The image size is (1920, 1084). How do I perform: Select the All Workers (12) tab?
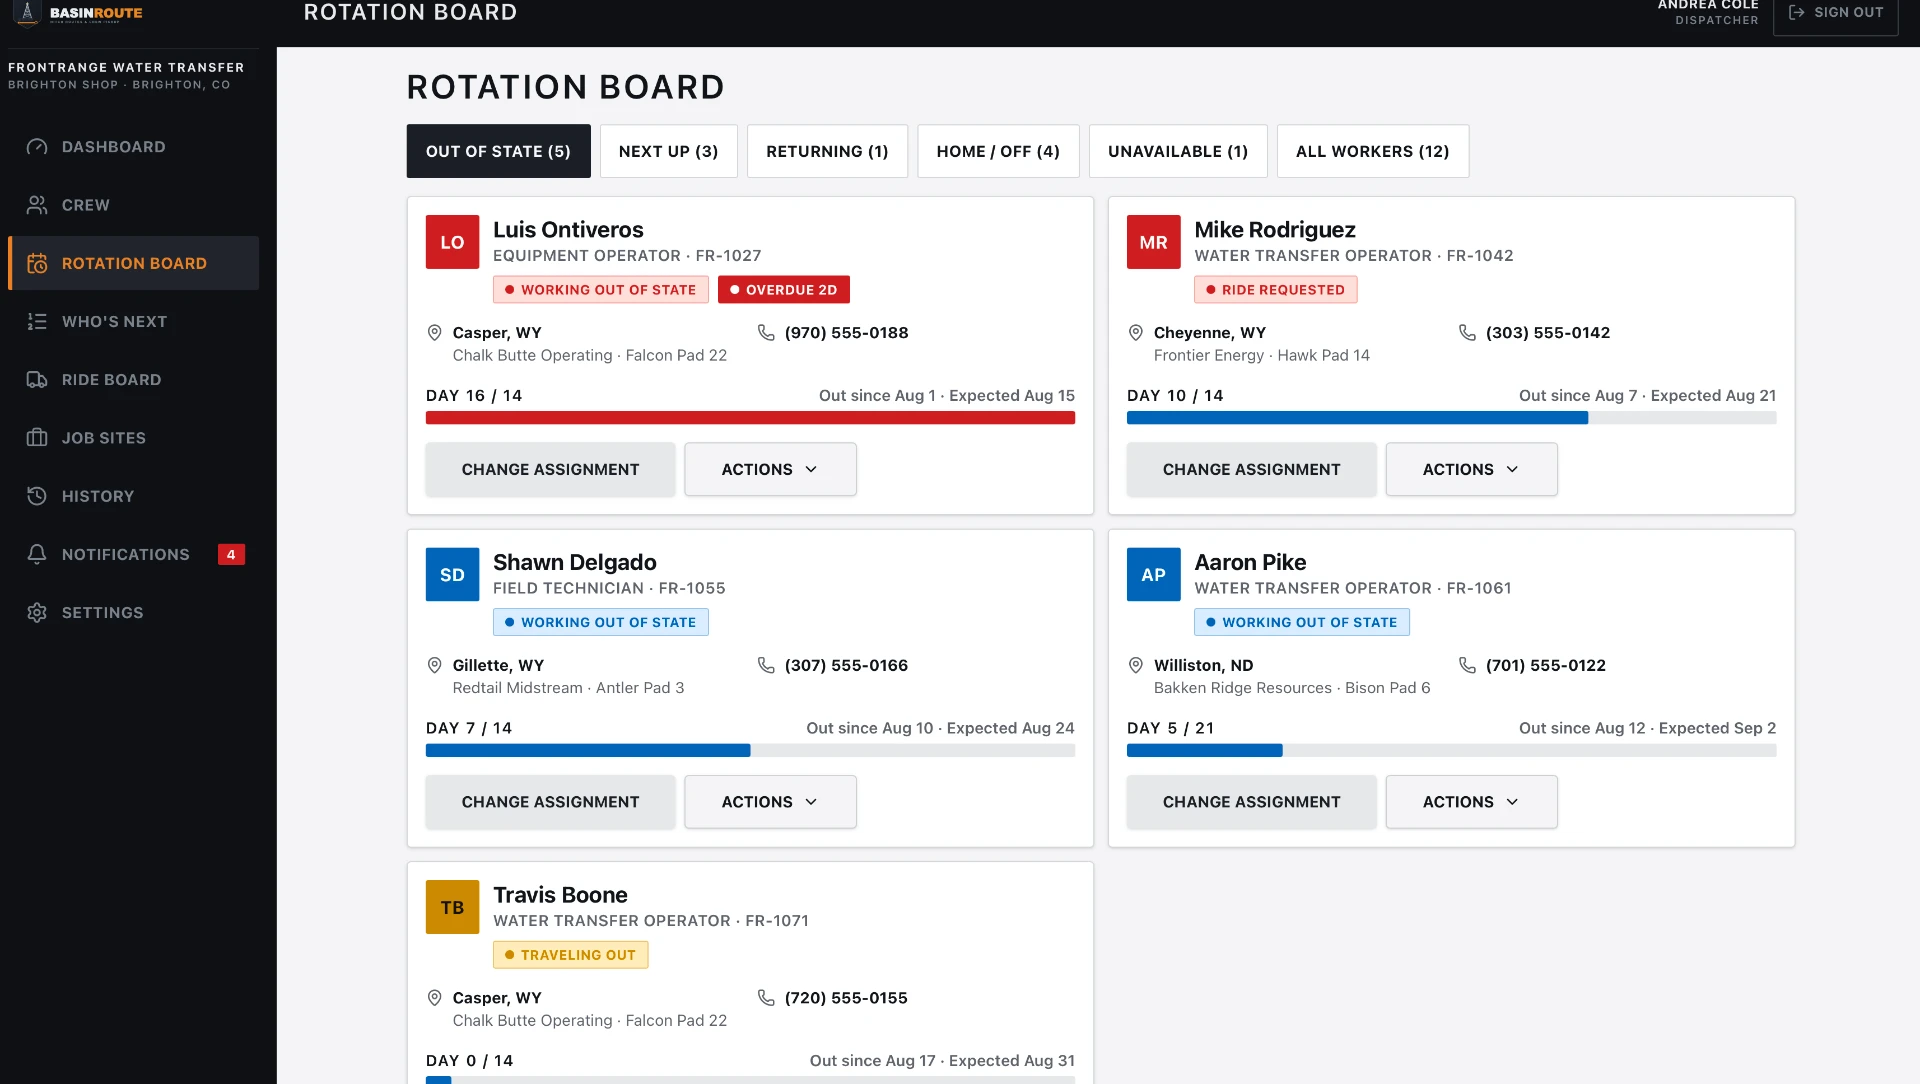pos(1372,151)
